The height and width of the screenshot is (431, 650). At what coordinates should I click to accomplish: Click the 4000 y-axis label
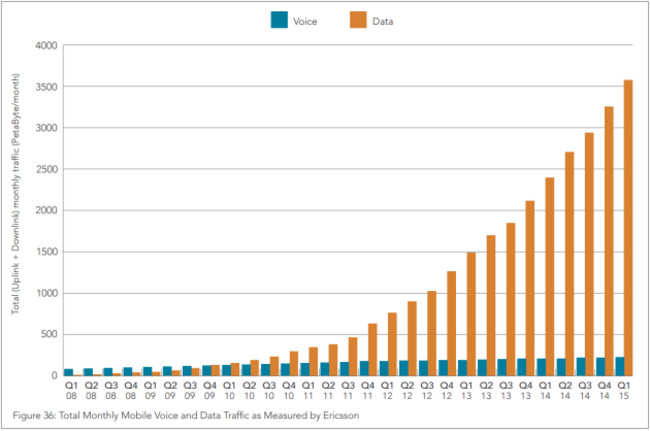click(x=46, y=46)
